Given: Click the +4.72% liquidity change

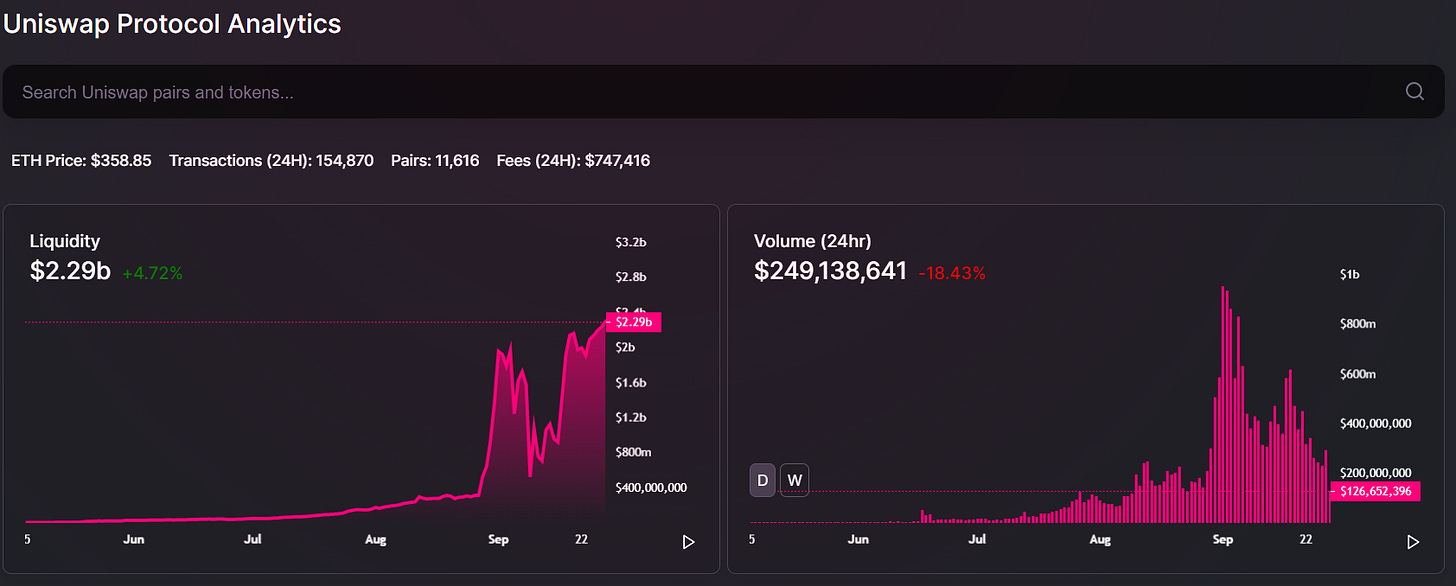Looking at the screenshot, I should pyautogui.click(x=153, y=273).
